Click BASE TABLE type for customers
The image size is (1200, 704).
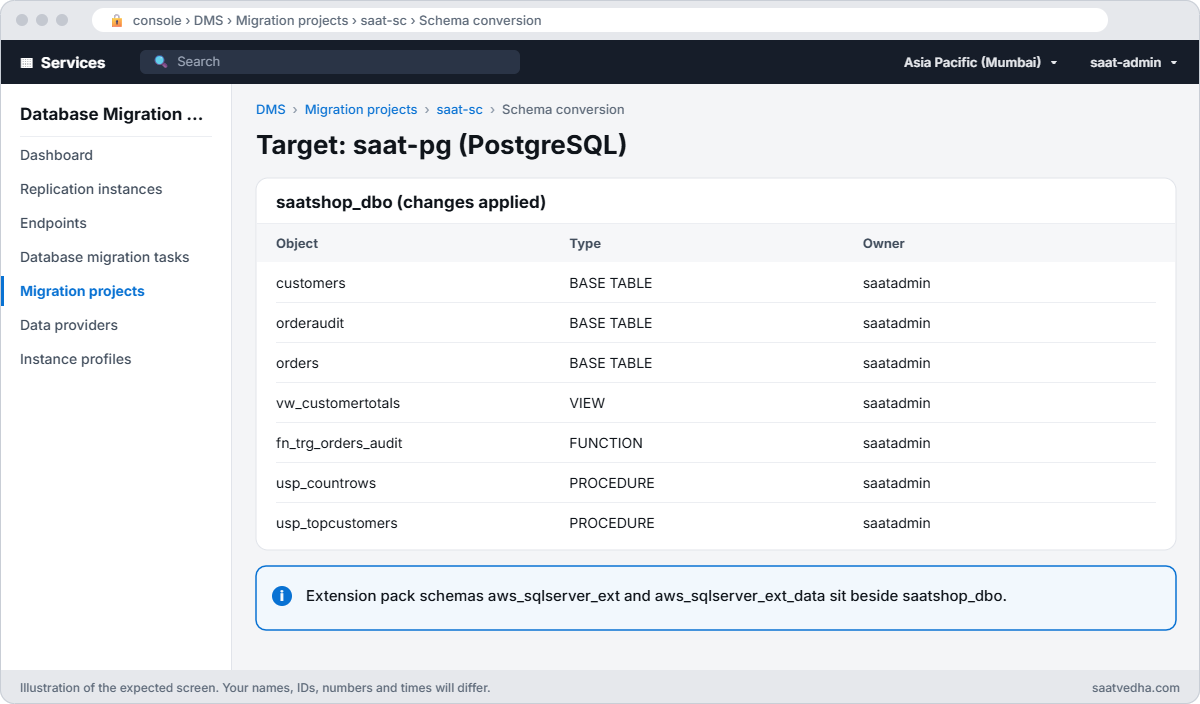[x=611, y=283]
